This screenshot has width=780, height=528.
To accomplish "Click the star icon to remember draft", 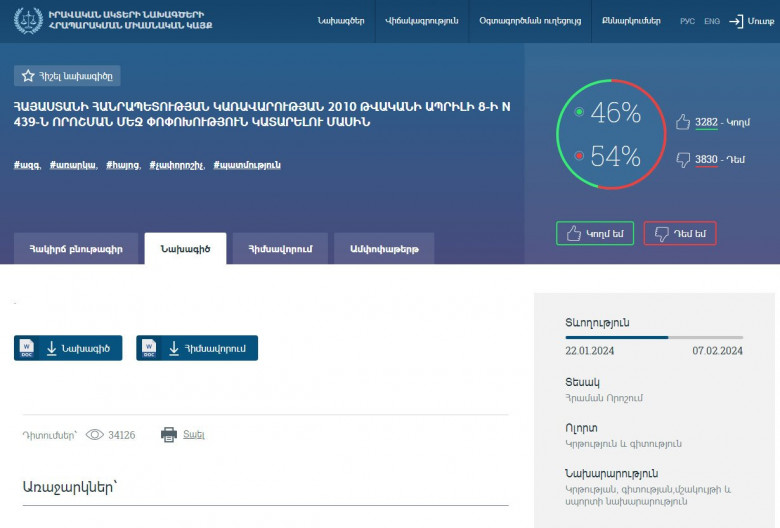I will tap(28, 75).
